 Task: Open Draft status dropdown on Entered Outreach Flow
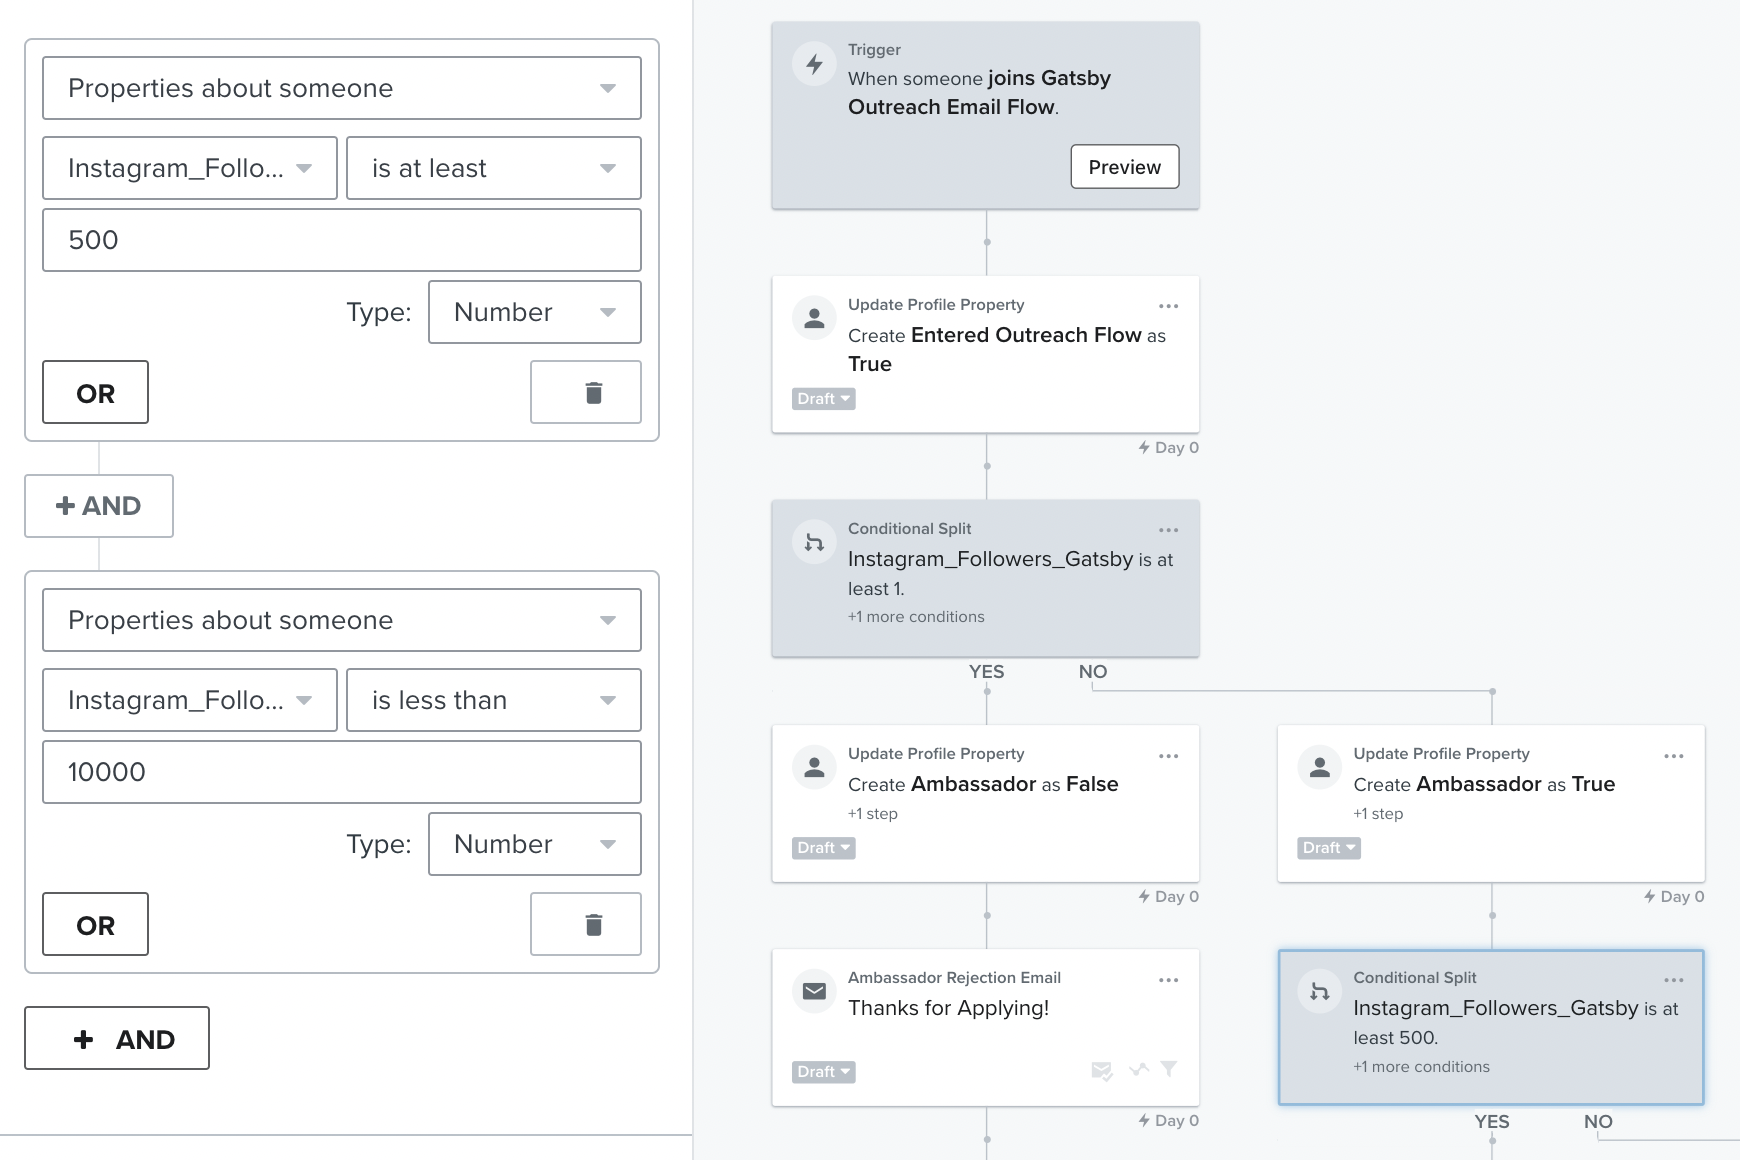pyautogui.click(x=824, y=399)
